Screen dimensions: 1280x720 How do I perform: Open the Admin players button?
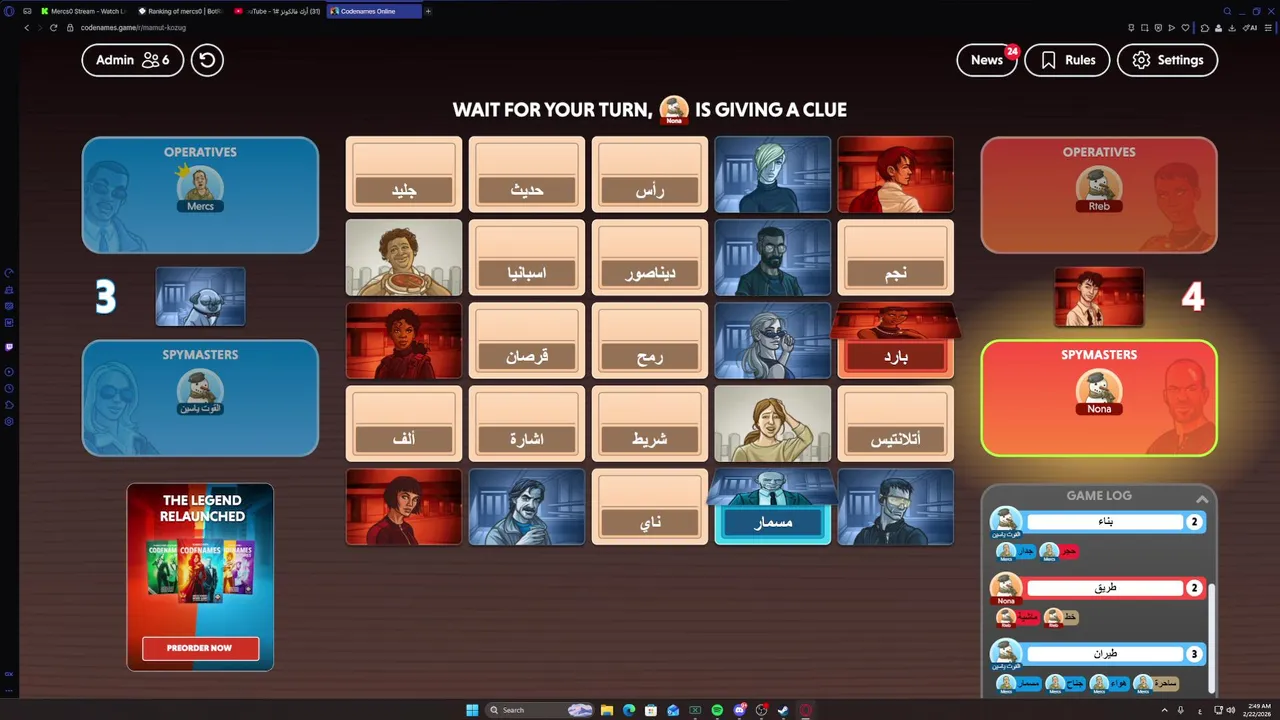click(x=133, y=60)
